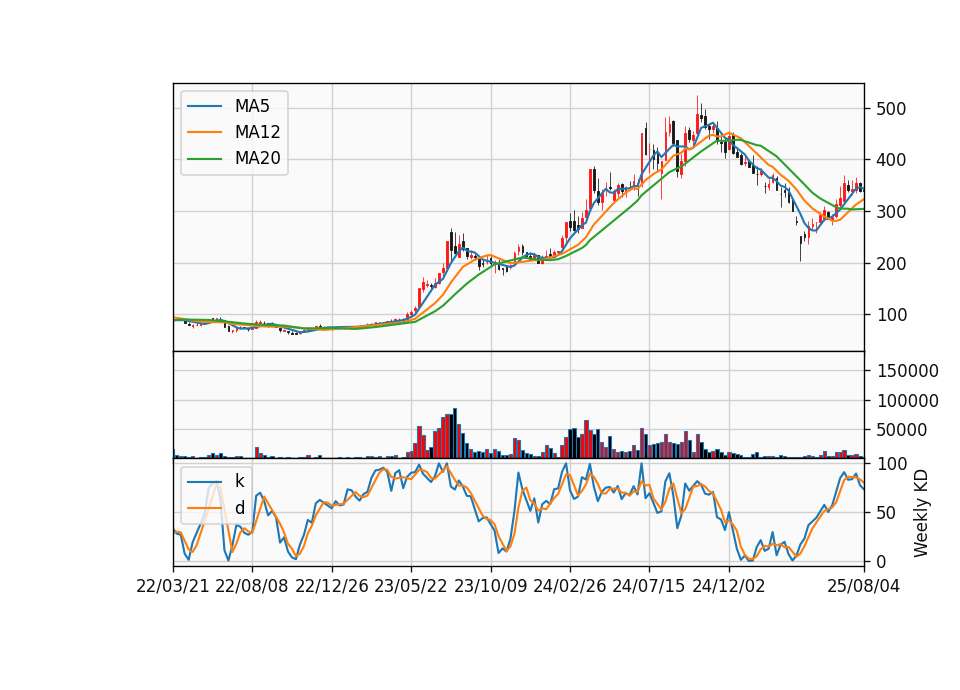
Task: Click the 24/02/26 date tick label
Action: coord(569,586)
